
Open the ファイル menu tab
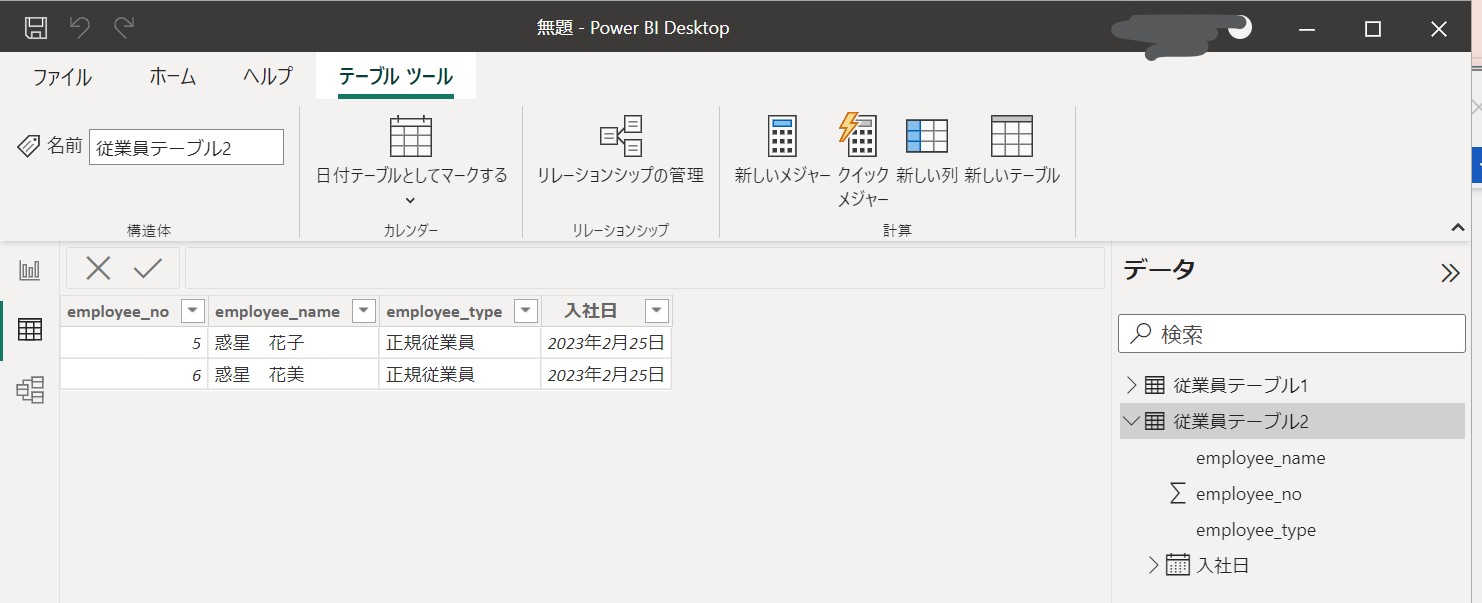click(62, 77)
